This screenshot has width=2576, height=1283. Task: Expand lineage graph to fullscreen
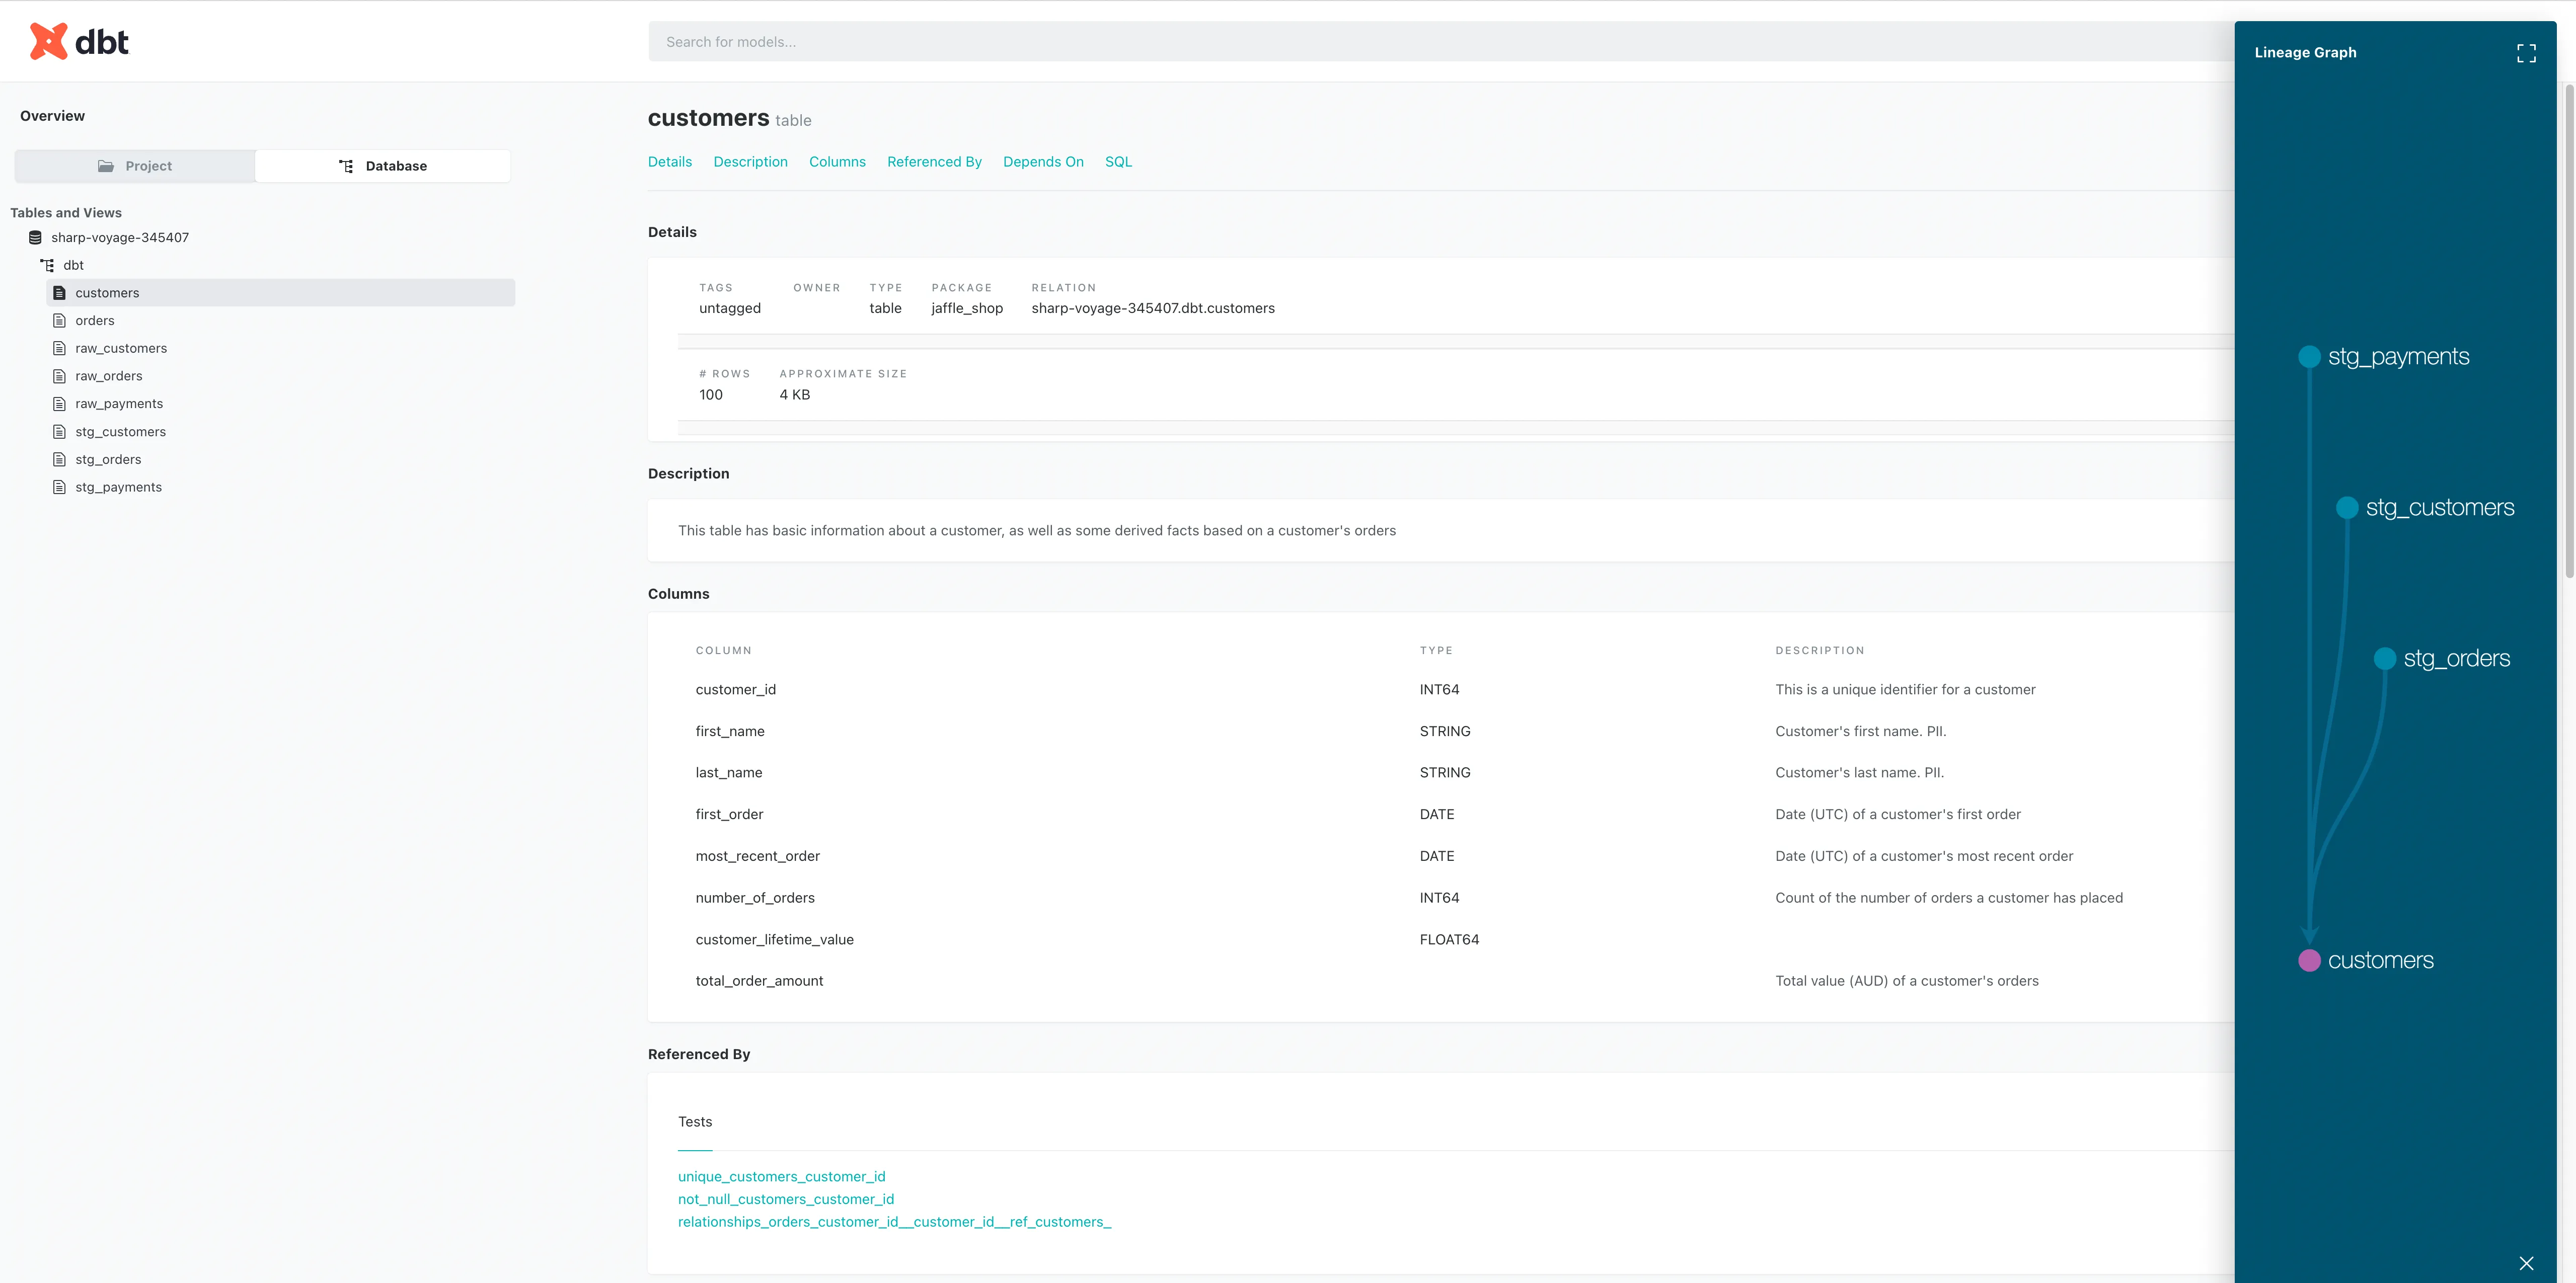(2526, 53)
